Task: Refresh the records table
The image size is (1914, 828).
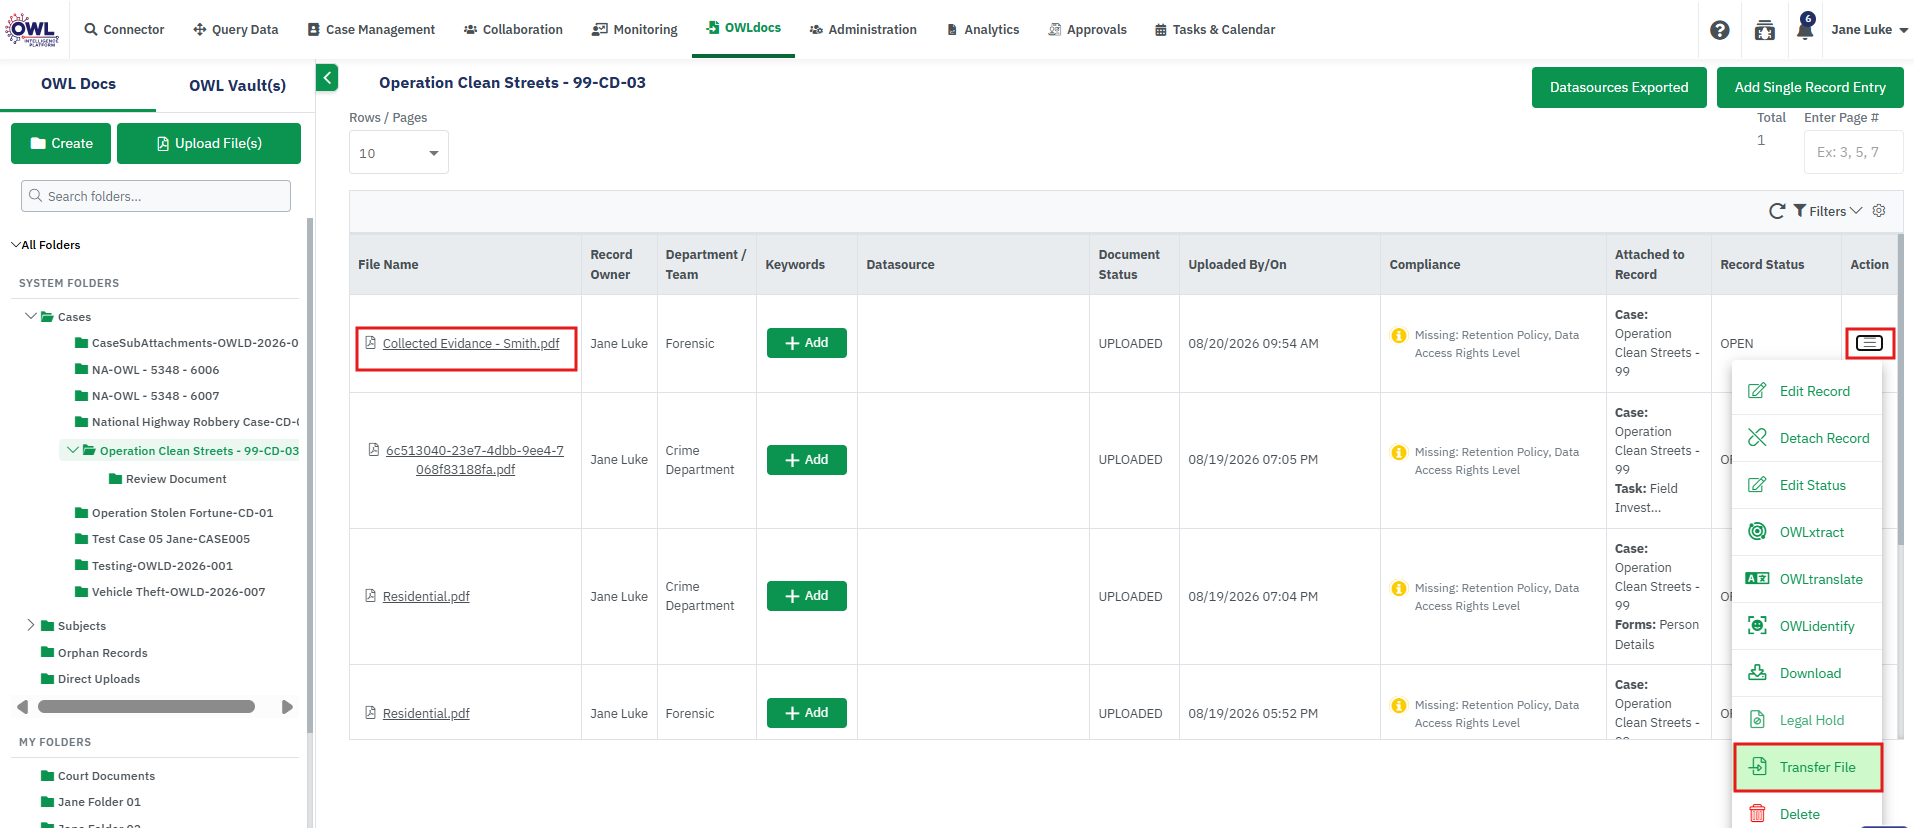Action: click(x=1776, y=211)
